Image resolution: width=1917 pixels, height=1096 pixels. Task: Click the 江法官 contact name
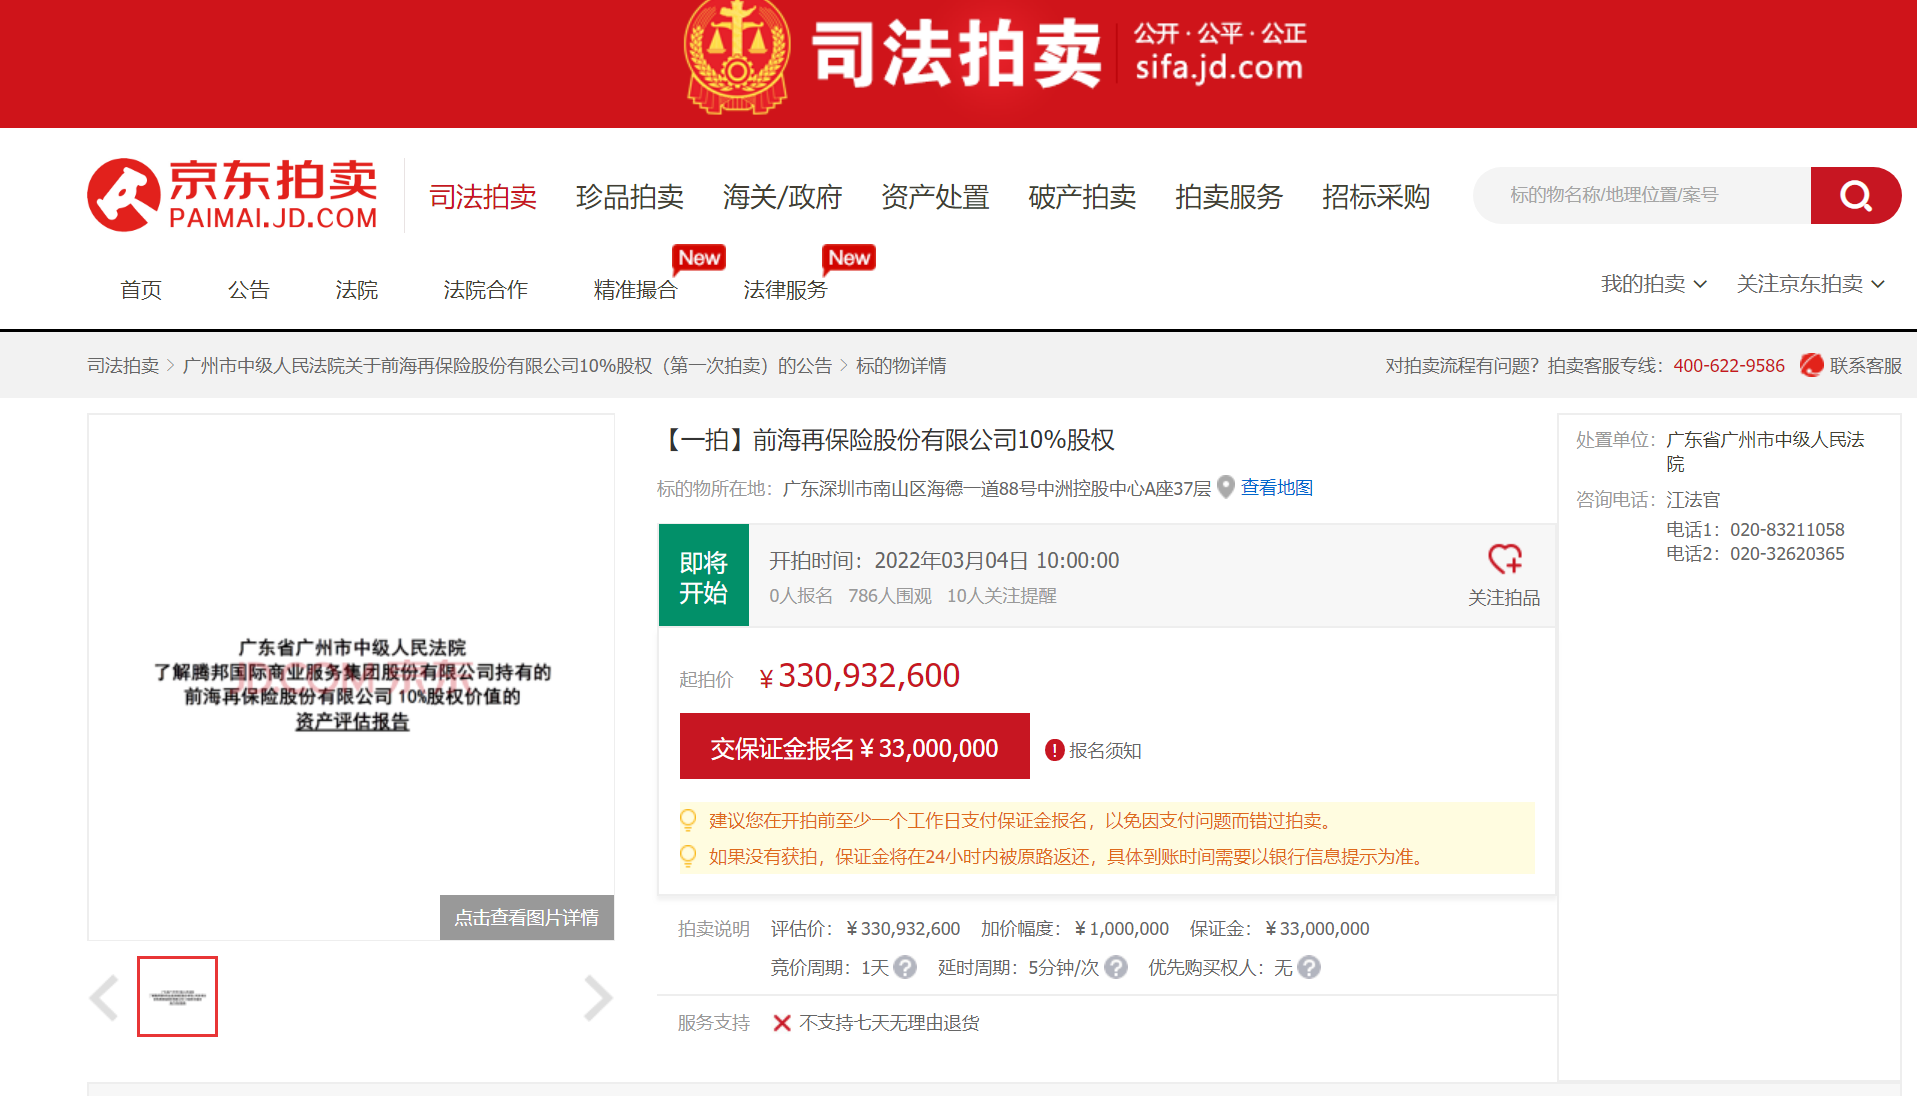1693,500
